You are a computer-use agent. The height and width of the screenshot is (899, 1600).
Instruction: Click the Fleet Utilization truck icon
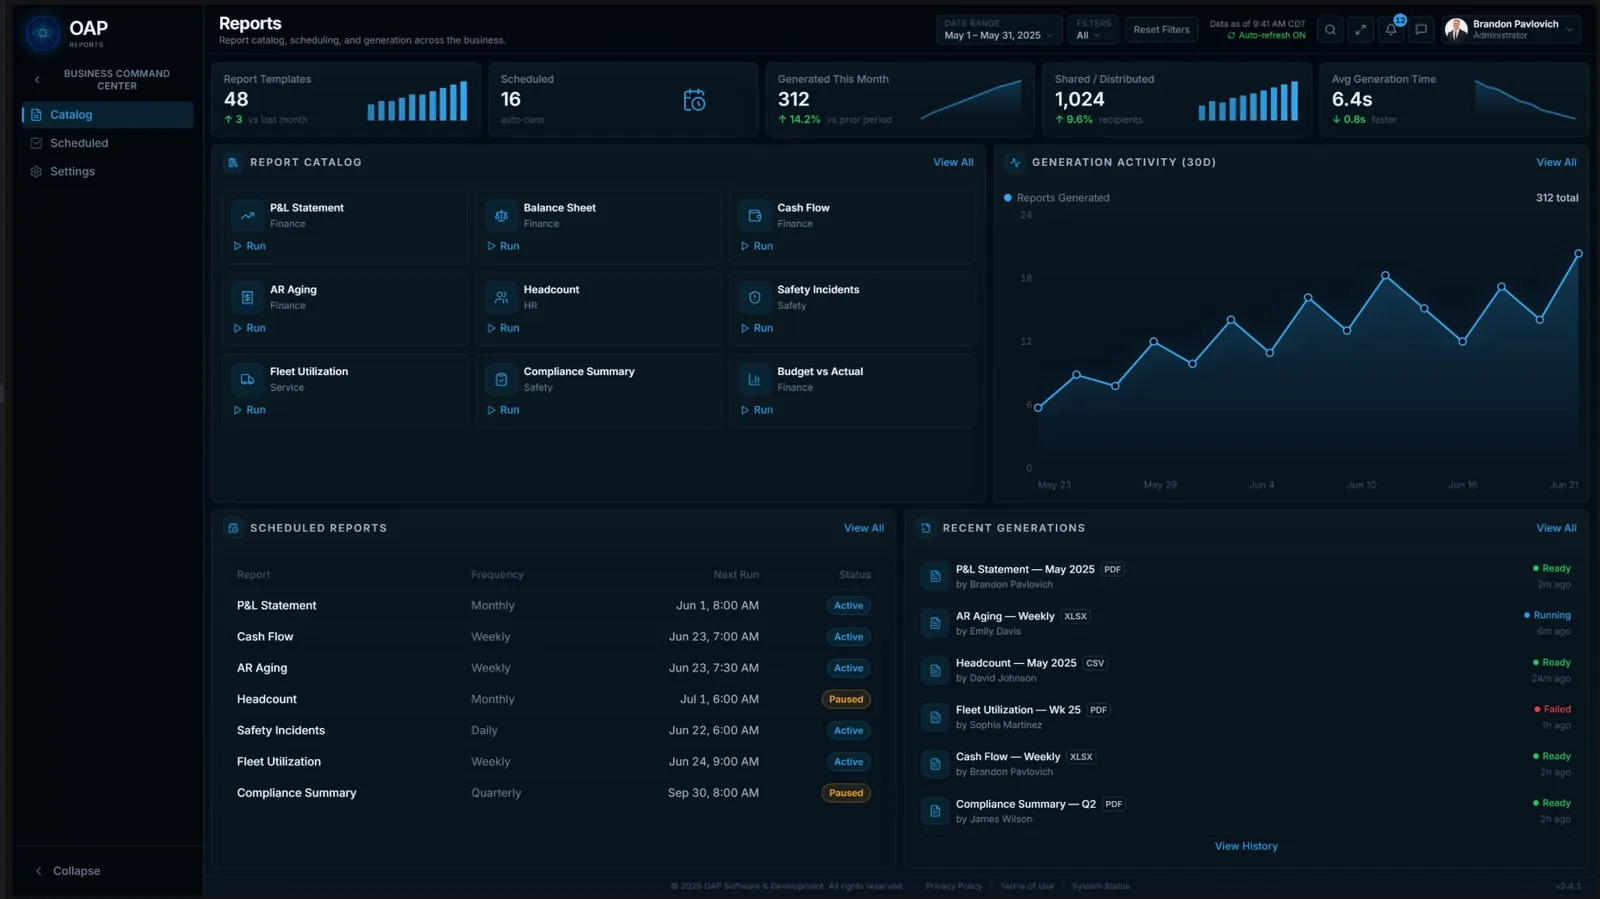pos(247,380)
